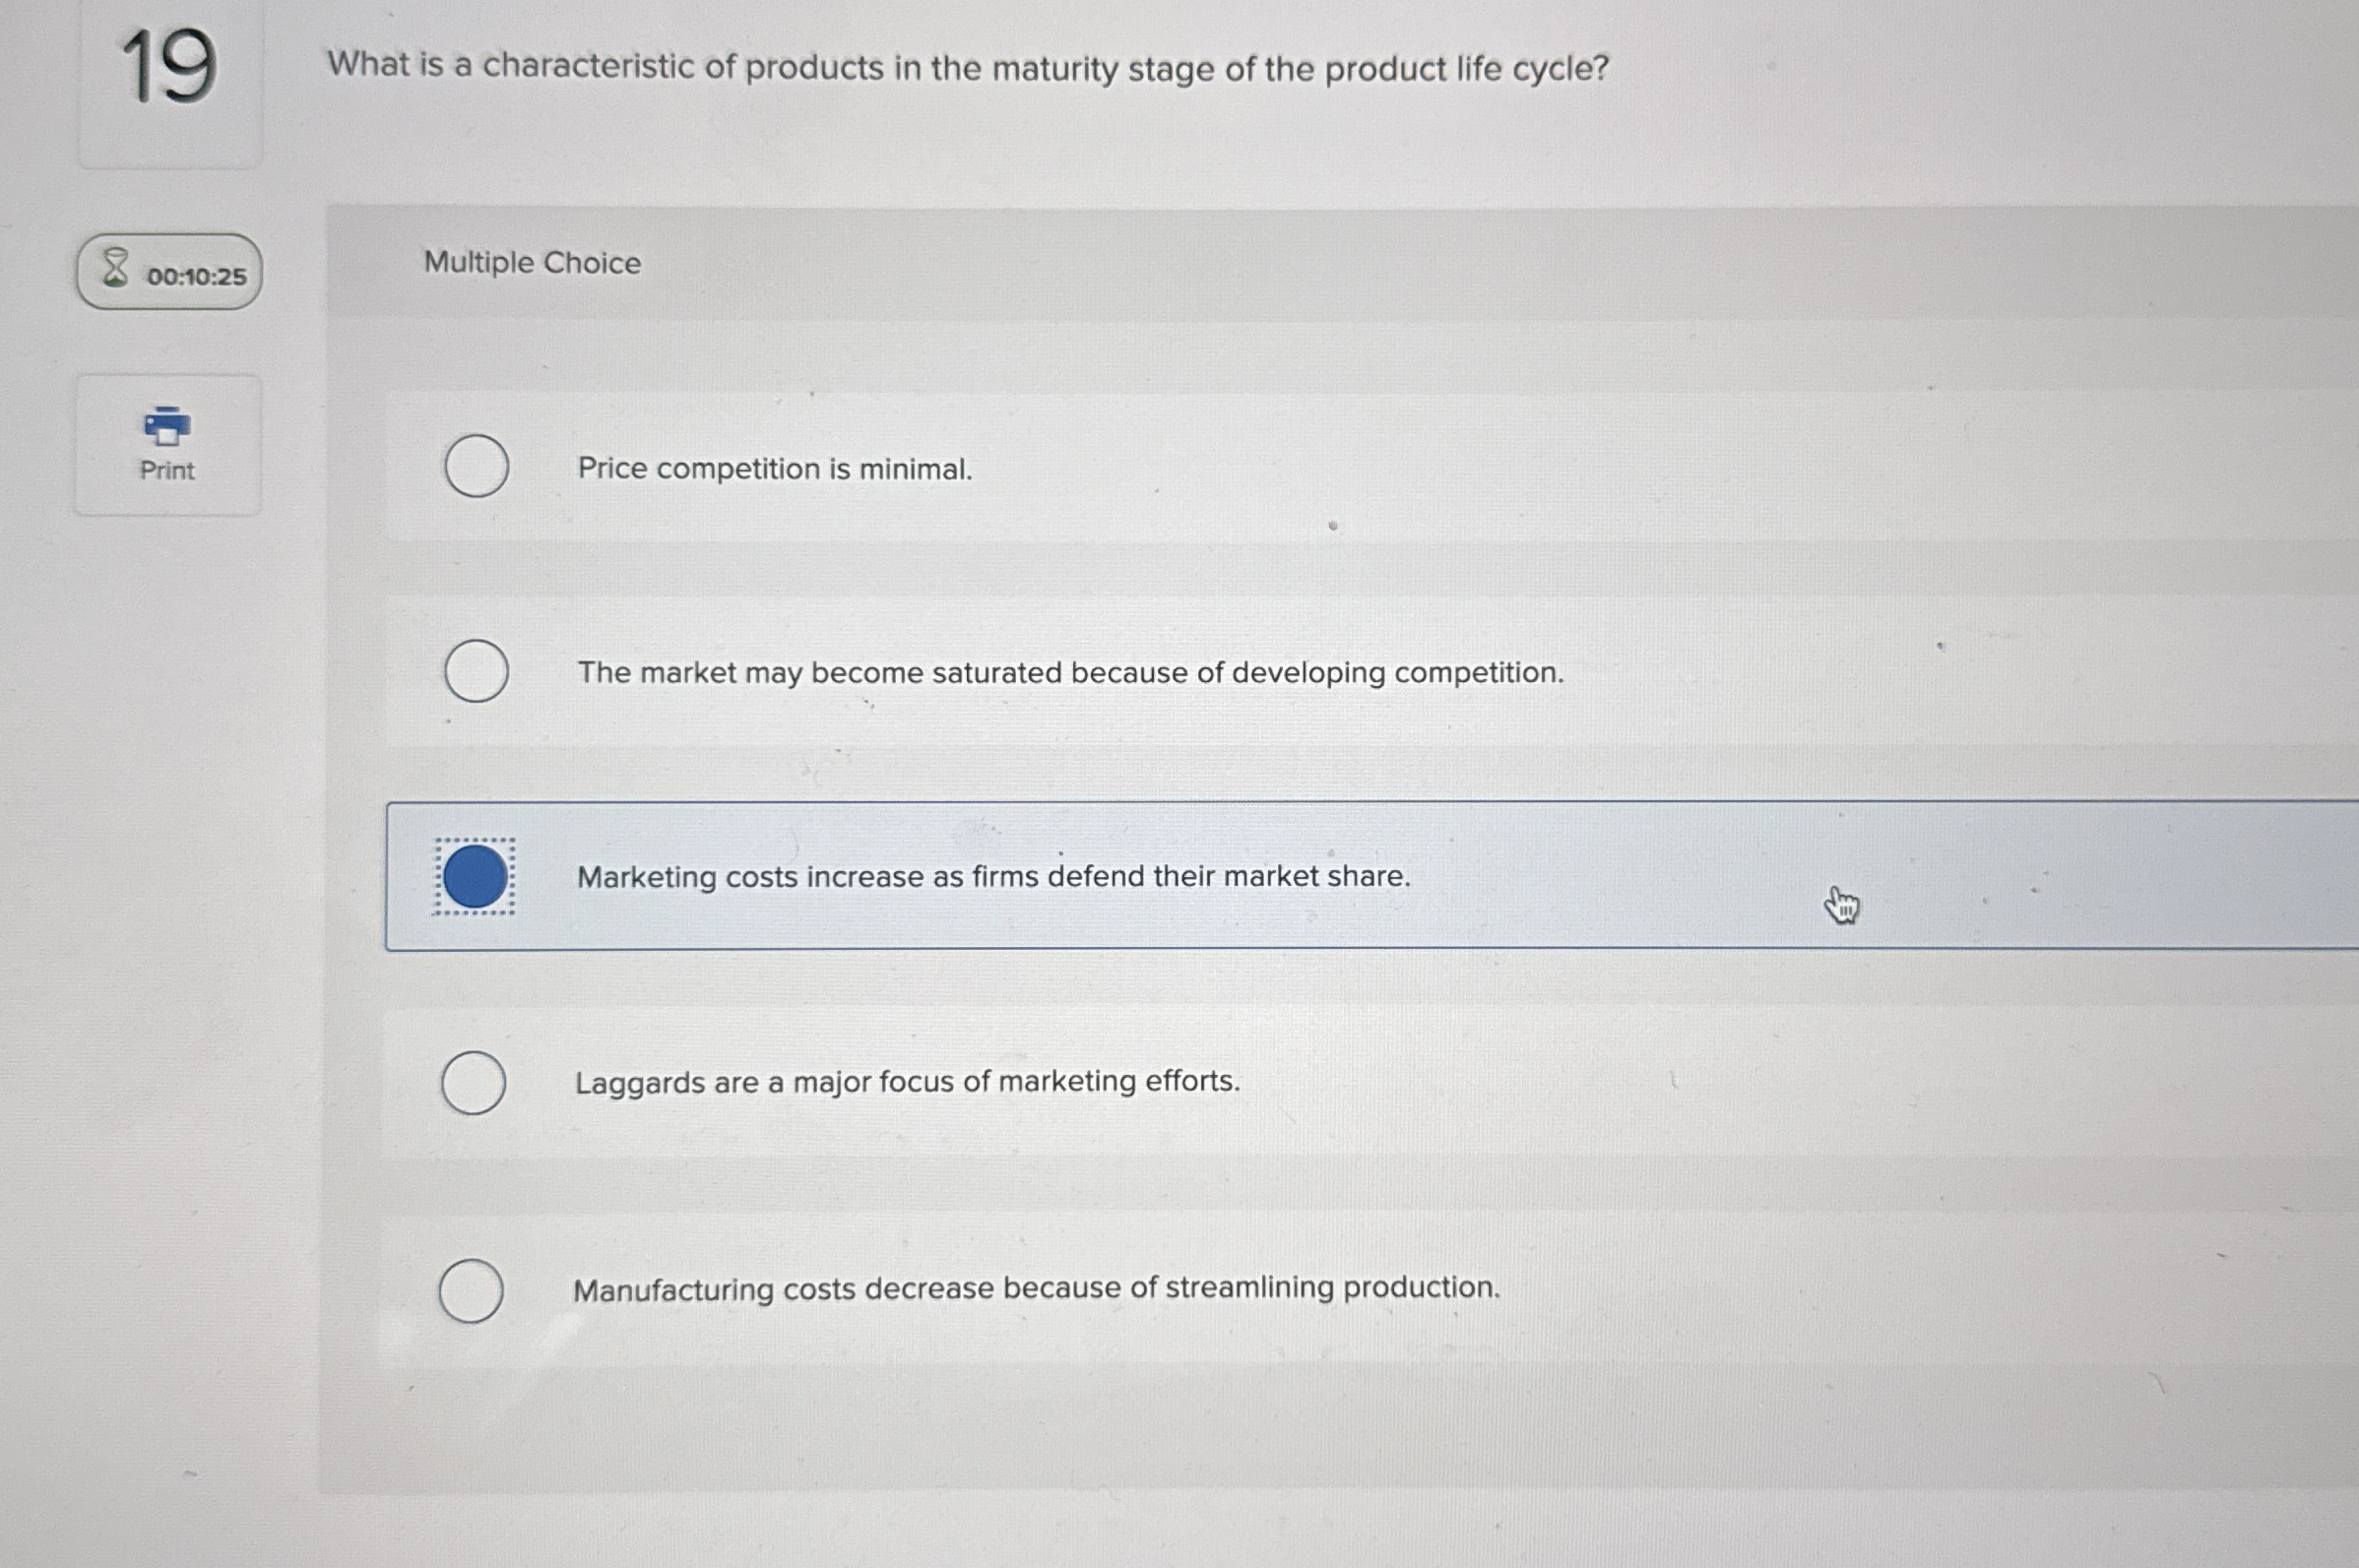Click the text about the market becoming saturated
This screenshot has width=2359, height=1568.
[1070, 673]
